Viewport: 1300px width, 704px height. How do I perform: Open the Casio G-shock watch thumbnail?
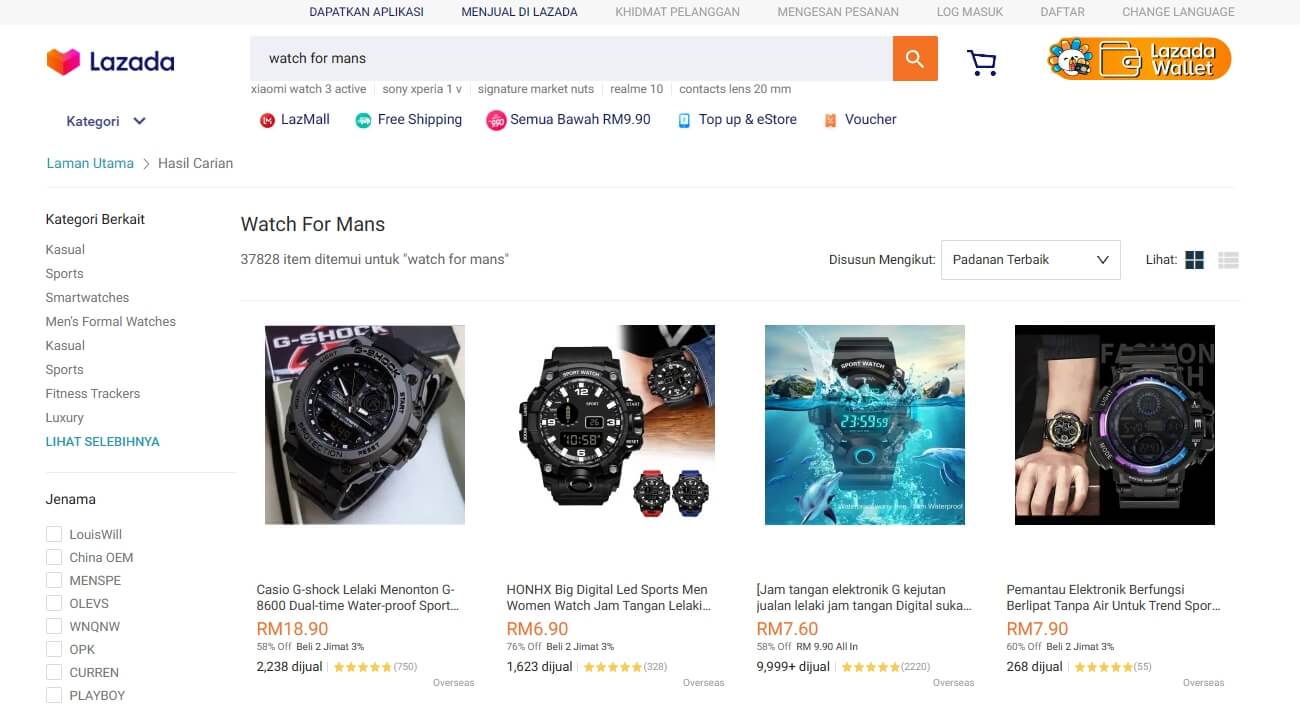coord(365,425)
